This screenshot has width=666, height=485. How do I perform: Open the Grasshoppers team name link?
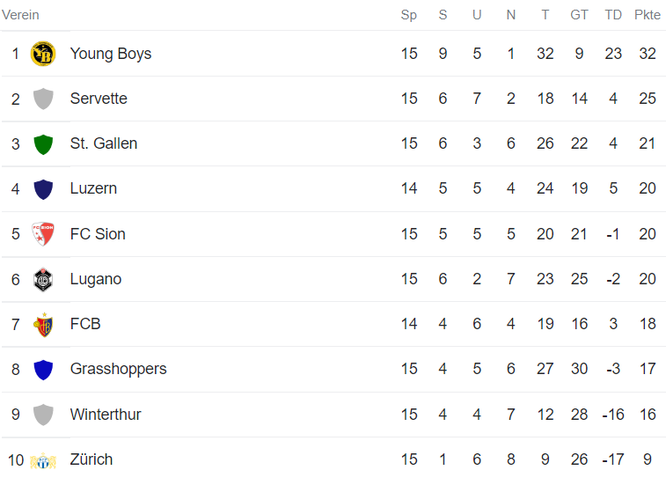[x=119, y=369]
